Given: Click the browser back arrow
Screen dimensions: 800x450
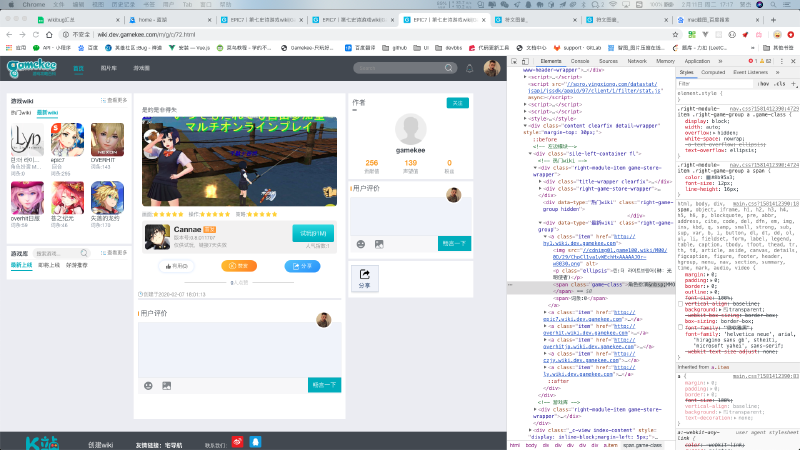Looking at the screenshot, I should pos(9,35).
